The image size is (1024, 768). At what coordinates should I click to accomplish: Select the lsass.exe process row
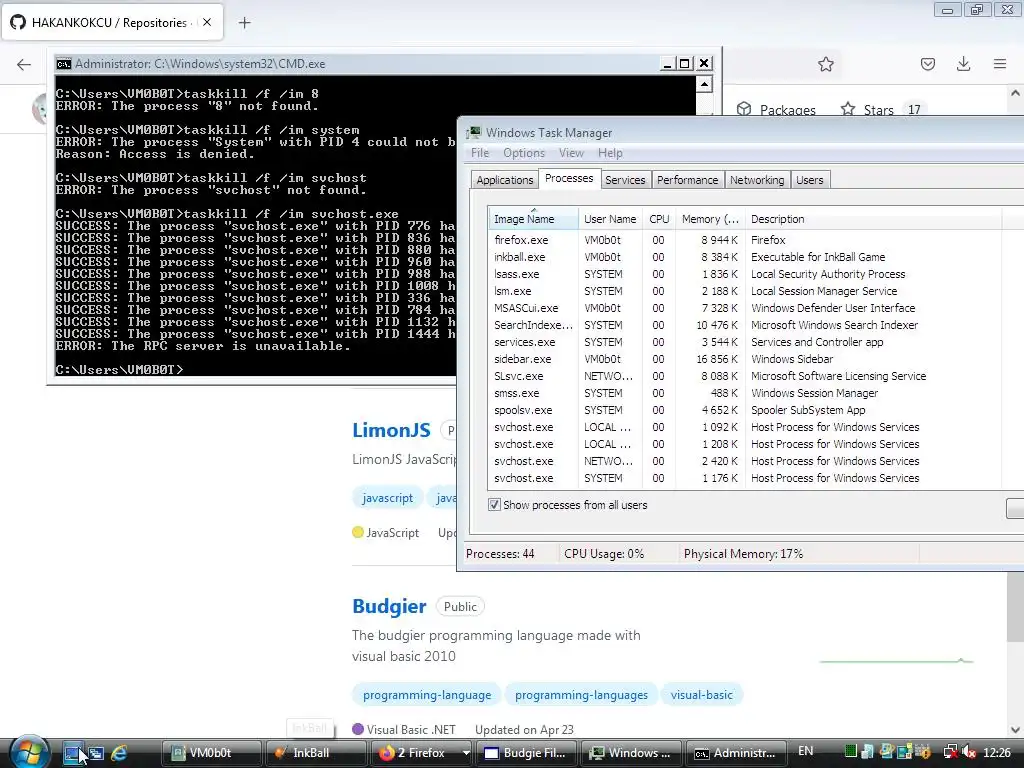point(744,274)
